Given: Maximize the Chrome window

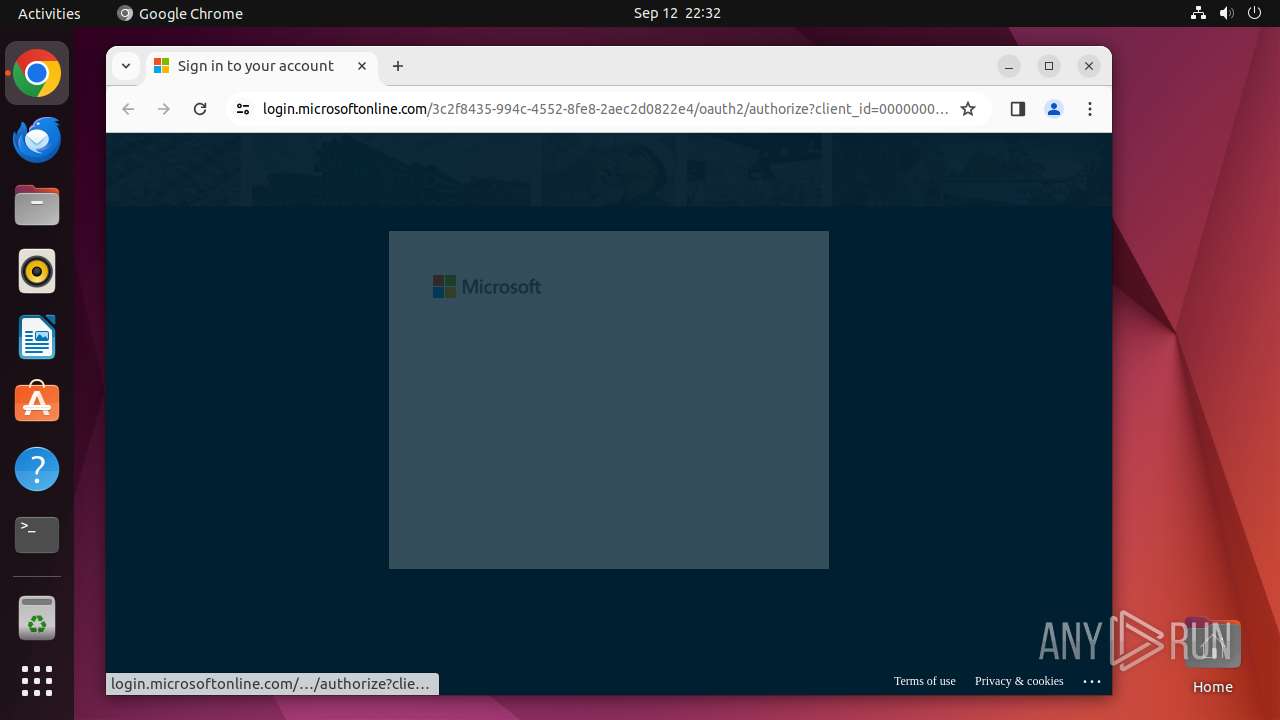Looking at the screenshot, I should pos(1049,66).
